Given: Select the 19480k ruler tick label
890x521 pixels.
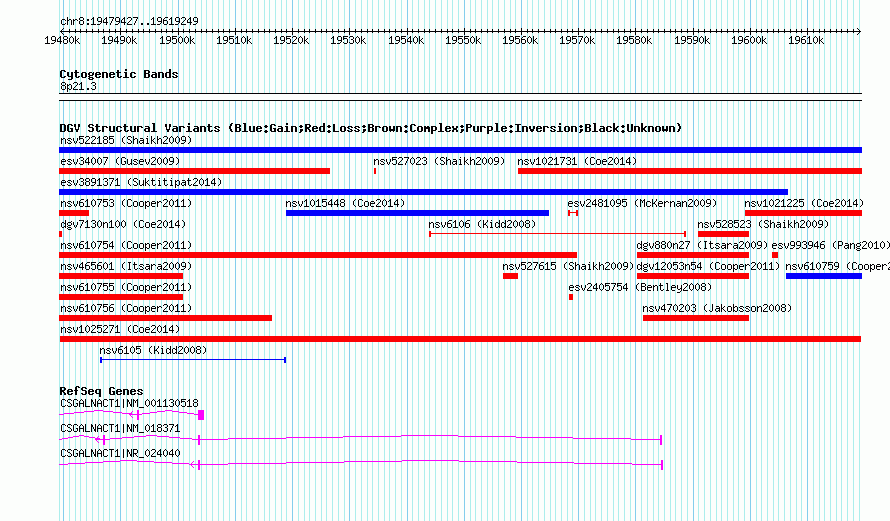Looking at the screenshot, I should 62,40.
